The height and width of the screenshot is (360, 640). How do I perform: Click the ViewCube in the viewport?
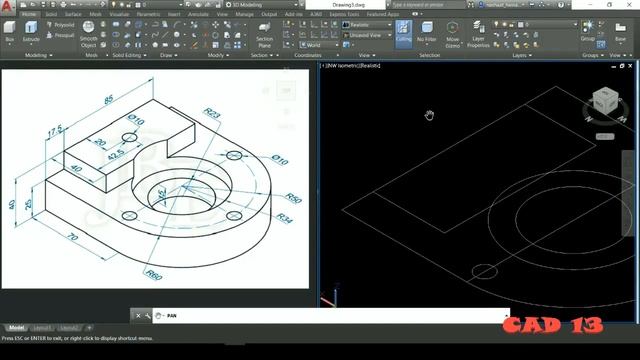606,100
